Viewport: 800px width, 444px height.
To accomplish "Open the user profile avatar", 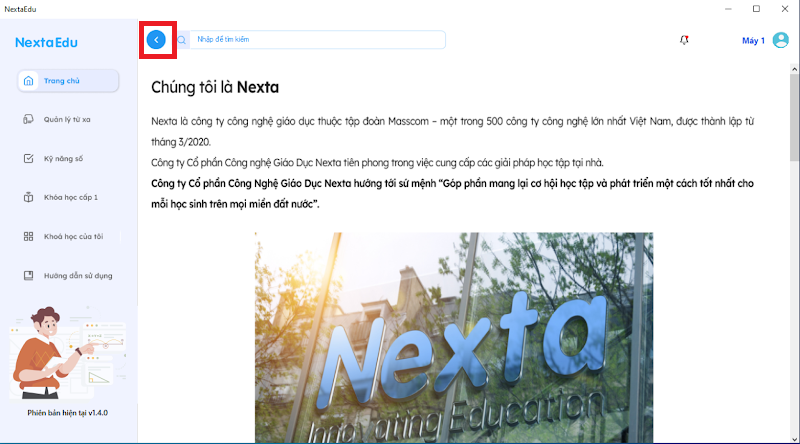I will tap(781, 40).
